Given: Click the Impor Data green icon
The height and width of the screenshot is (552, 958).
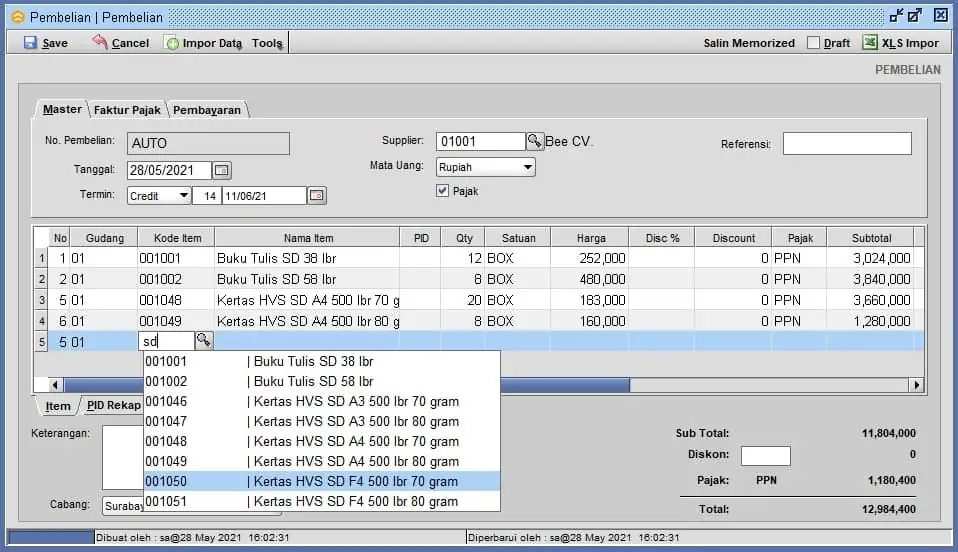Looking at the screenshot, I should 172,43.
